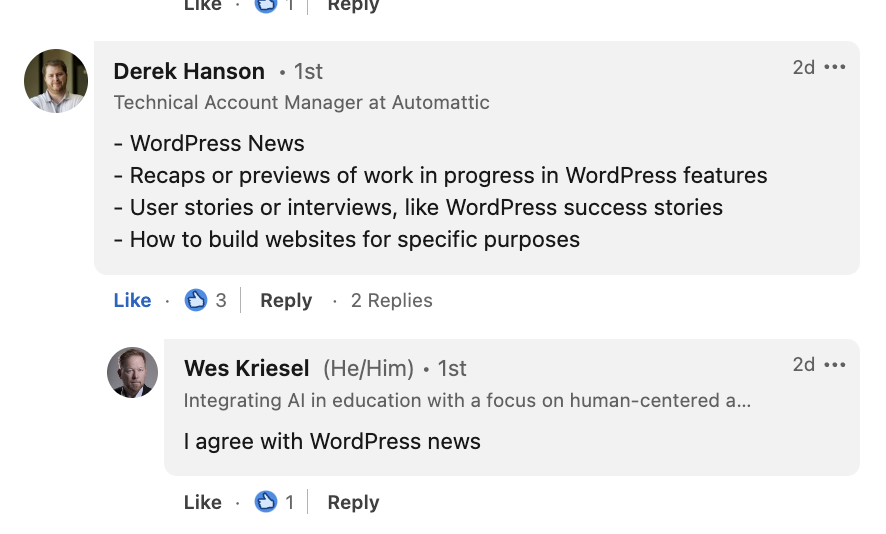886x534 pixels.
Task: Open options menu on Derek Hanson's comment
Action: [x=835, y=67]
